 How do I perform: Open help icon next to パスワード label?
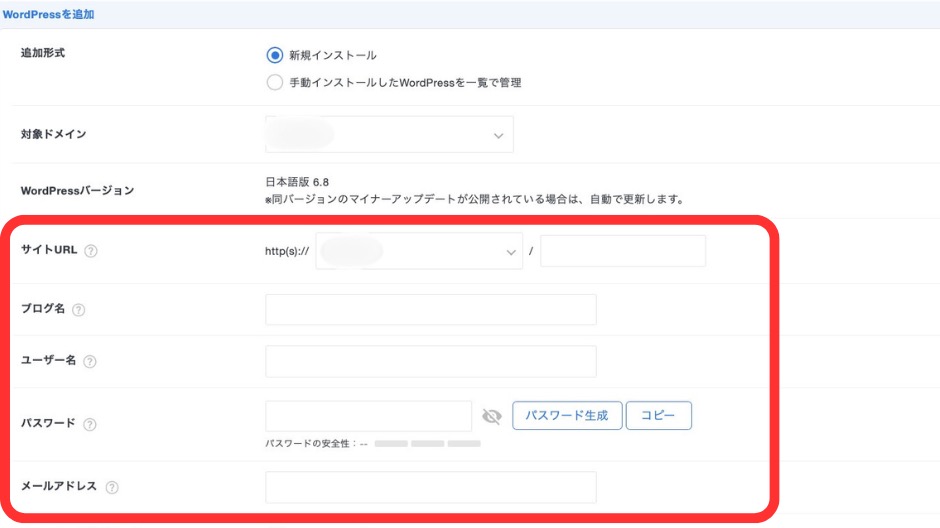pyautogui.click(x=90, y=424)
